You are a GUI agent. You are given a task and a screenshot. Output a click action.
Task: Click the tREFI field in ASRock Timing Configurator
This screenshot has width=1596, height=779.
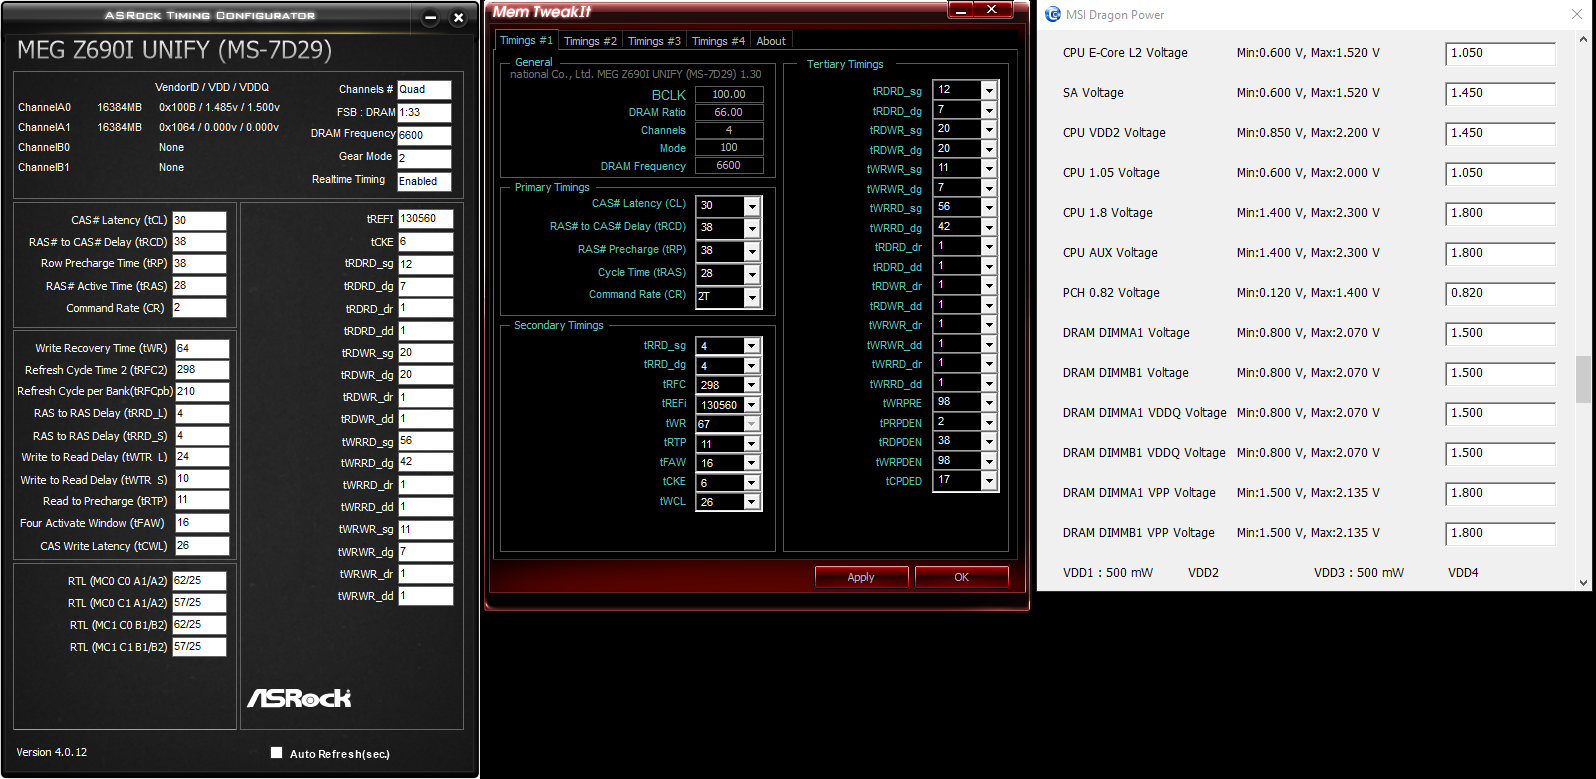(425, 218)
